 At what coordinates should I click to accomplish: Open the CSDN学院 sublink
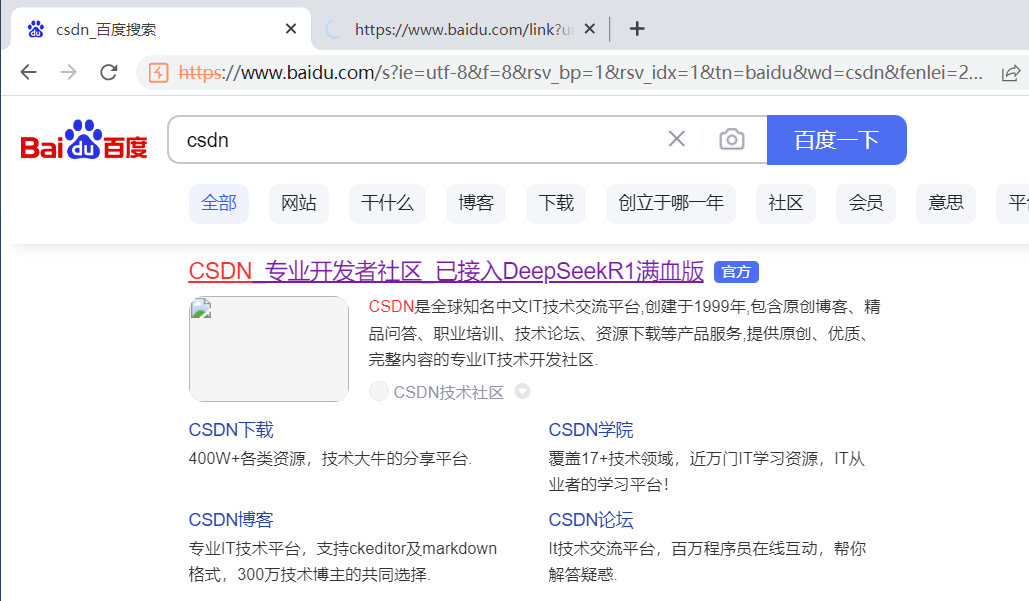[591, 430]
